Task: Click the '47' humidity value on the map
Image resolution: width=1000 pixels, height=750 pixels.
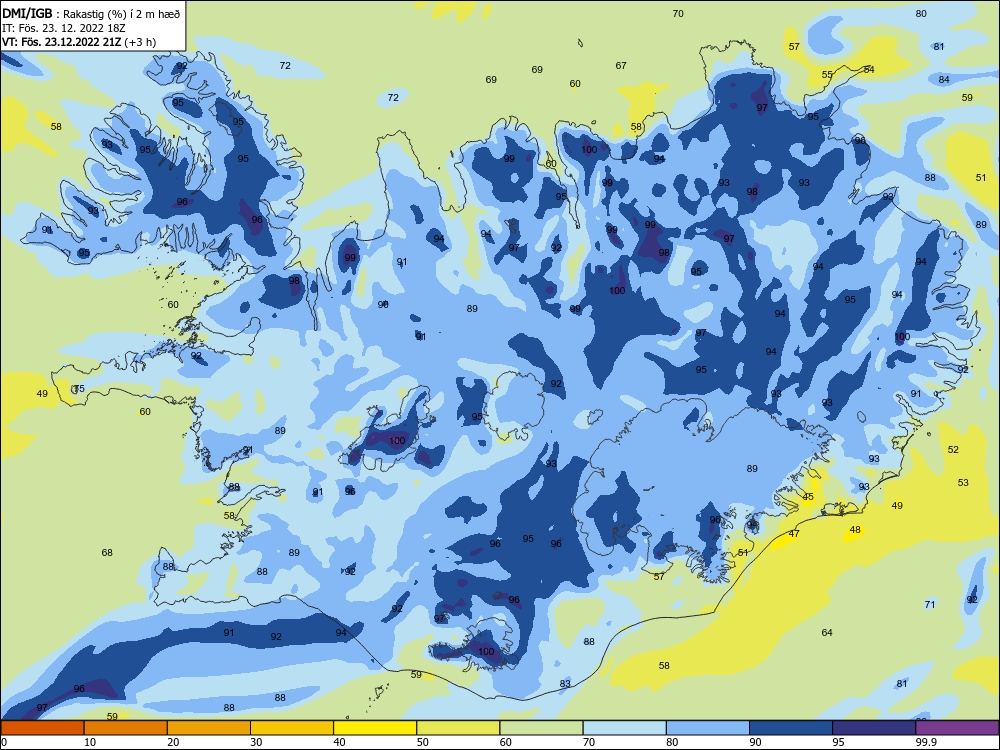Action: click(794, 534)
